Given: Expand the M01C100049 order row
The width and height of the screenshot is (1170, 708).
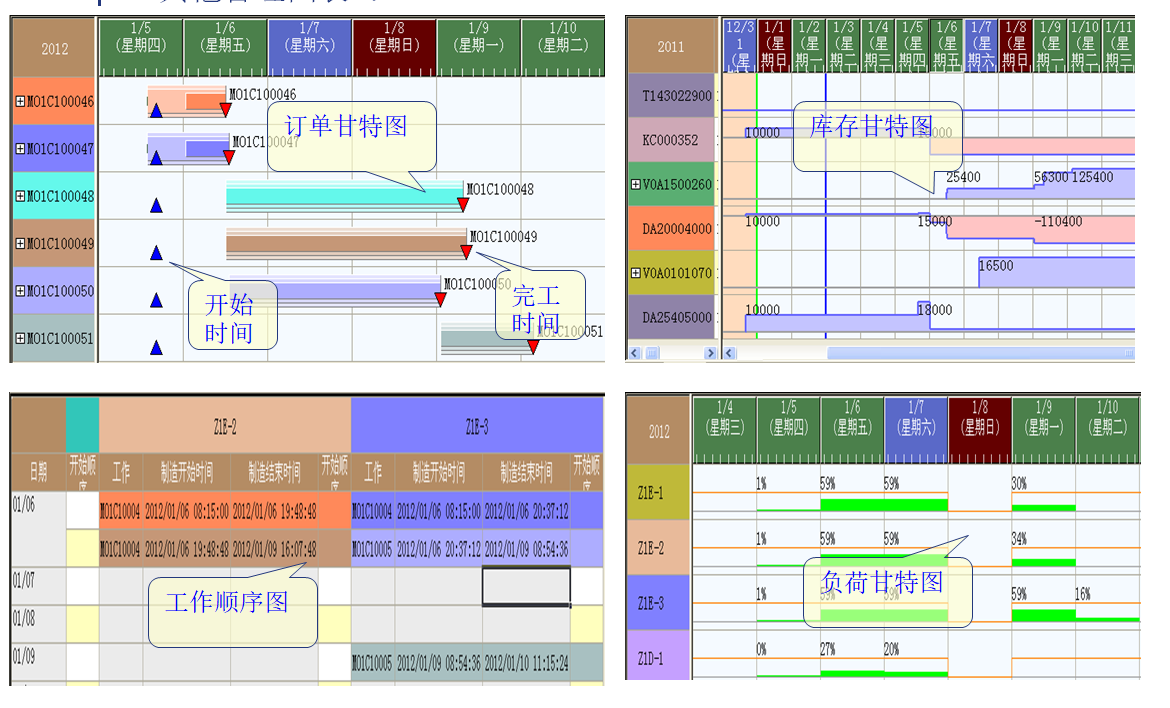Looking at the screenshot, I should click(20, 244).
